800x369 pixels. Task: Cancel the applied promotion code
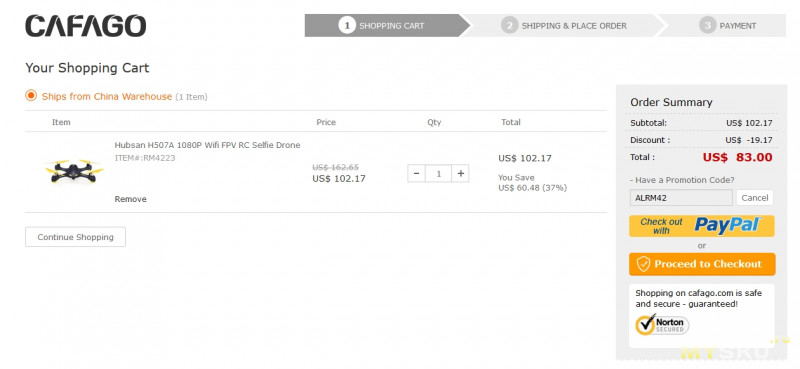[x=755, y=198]
